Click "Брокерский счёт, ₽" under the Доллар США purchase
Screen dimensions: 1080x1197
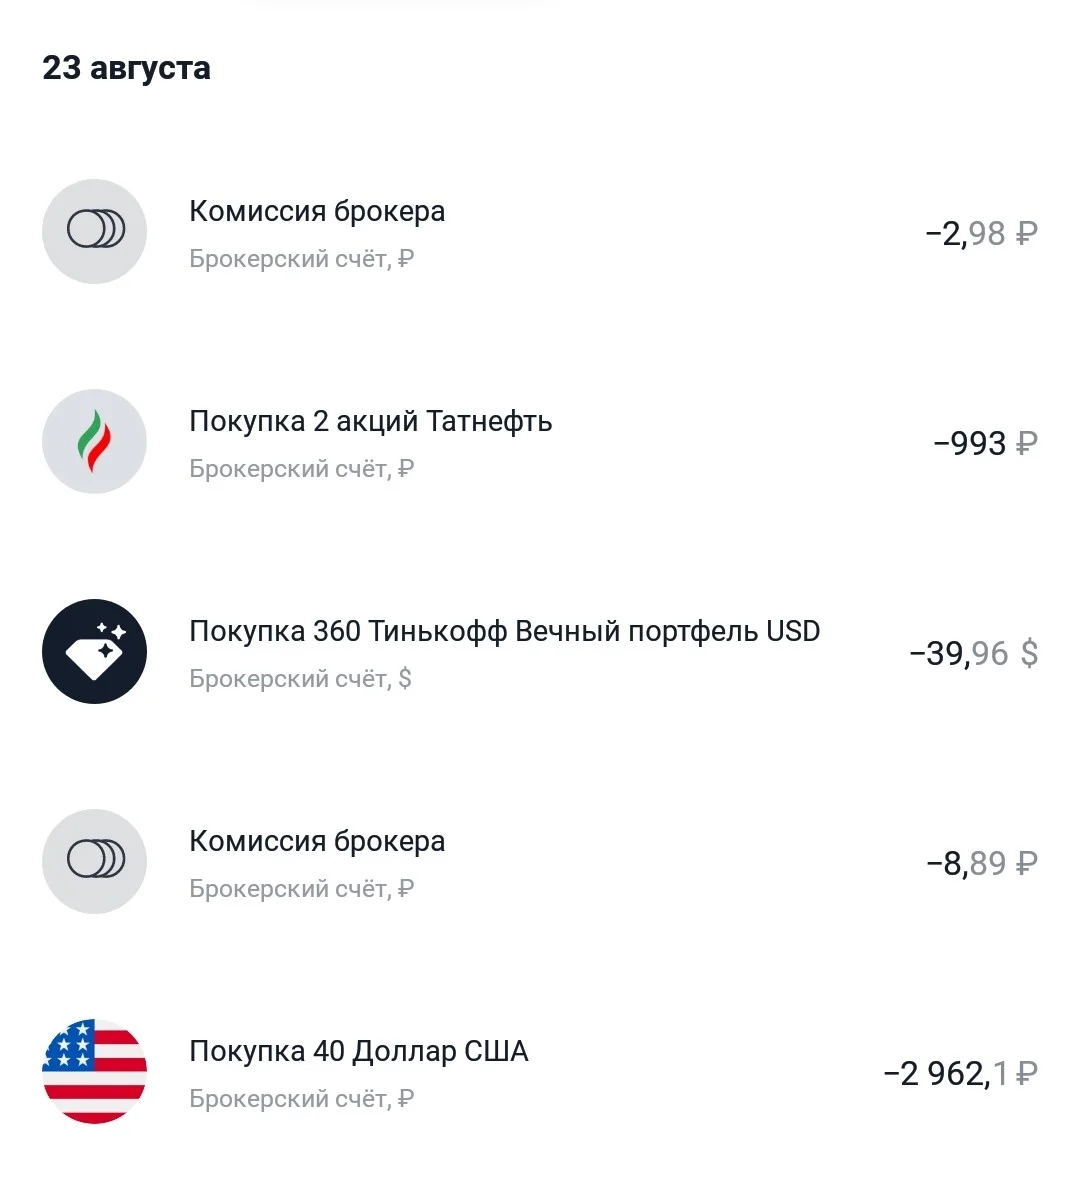301,1098
